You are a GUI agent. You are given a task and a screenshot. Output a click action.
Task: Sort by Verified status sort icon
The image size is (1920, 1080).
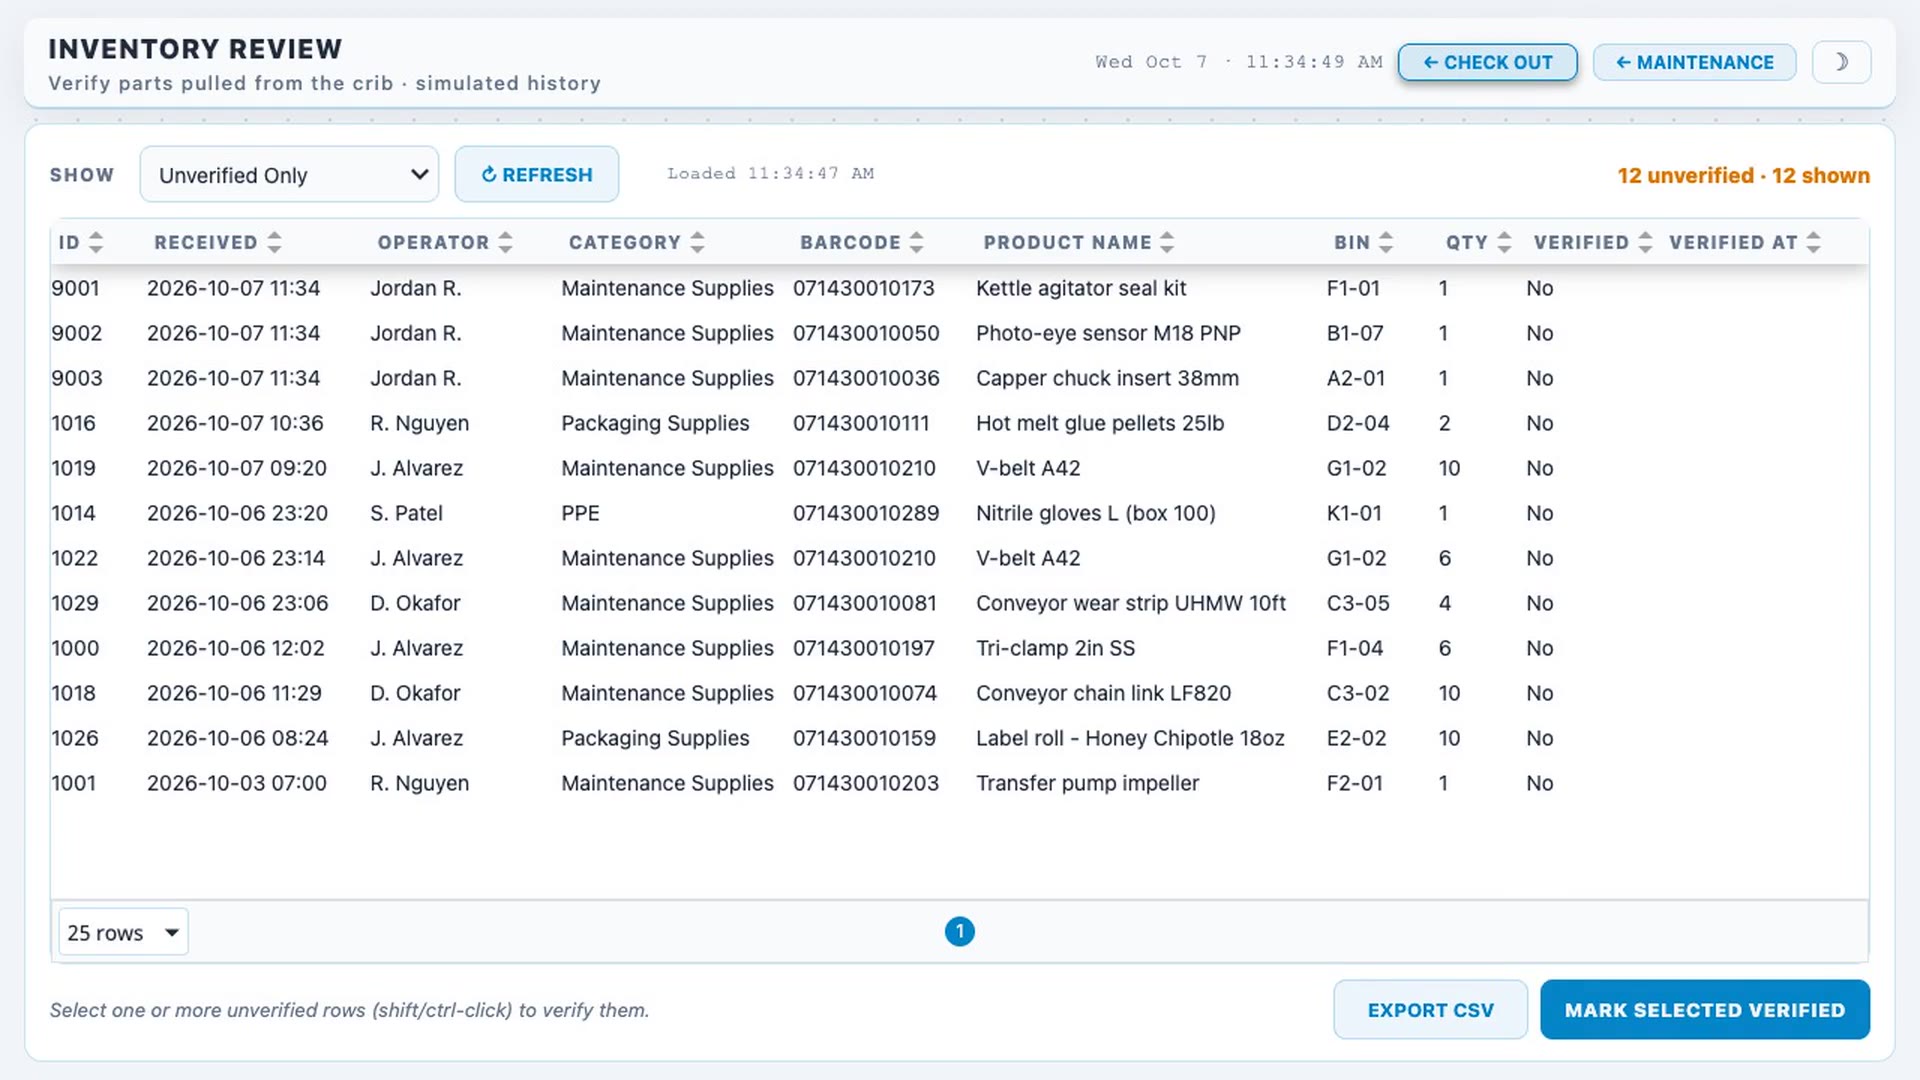1645,242
